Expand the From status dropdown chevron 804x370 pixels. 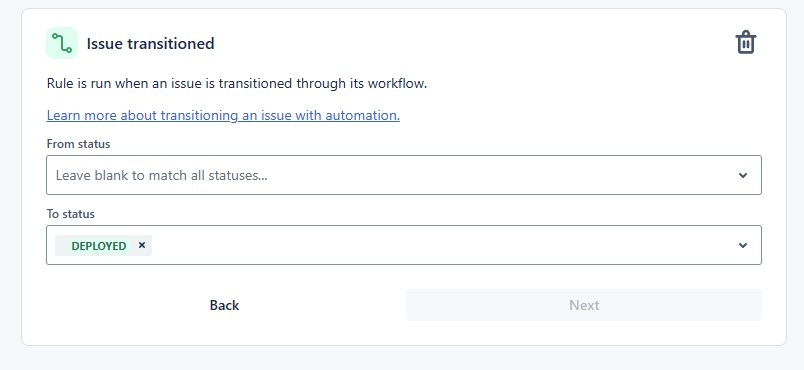click(742, 175)
